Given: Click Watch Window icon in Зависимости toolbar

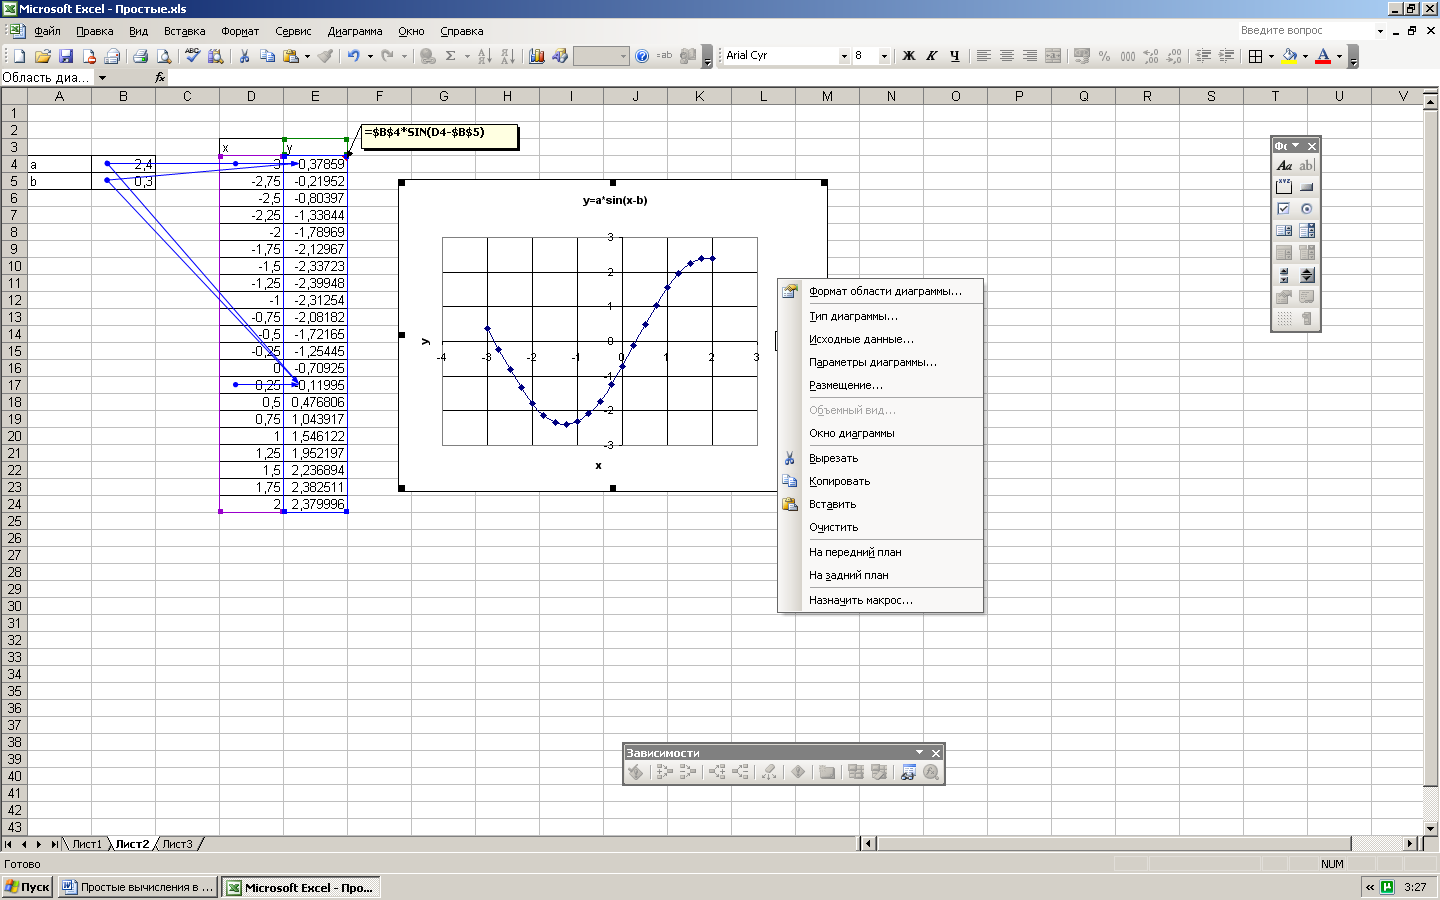Looking at the screenshot, I should tap(908, 772).
